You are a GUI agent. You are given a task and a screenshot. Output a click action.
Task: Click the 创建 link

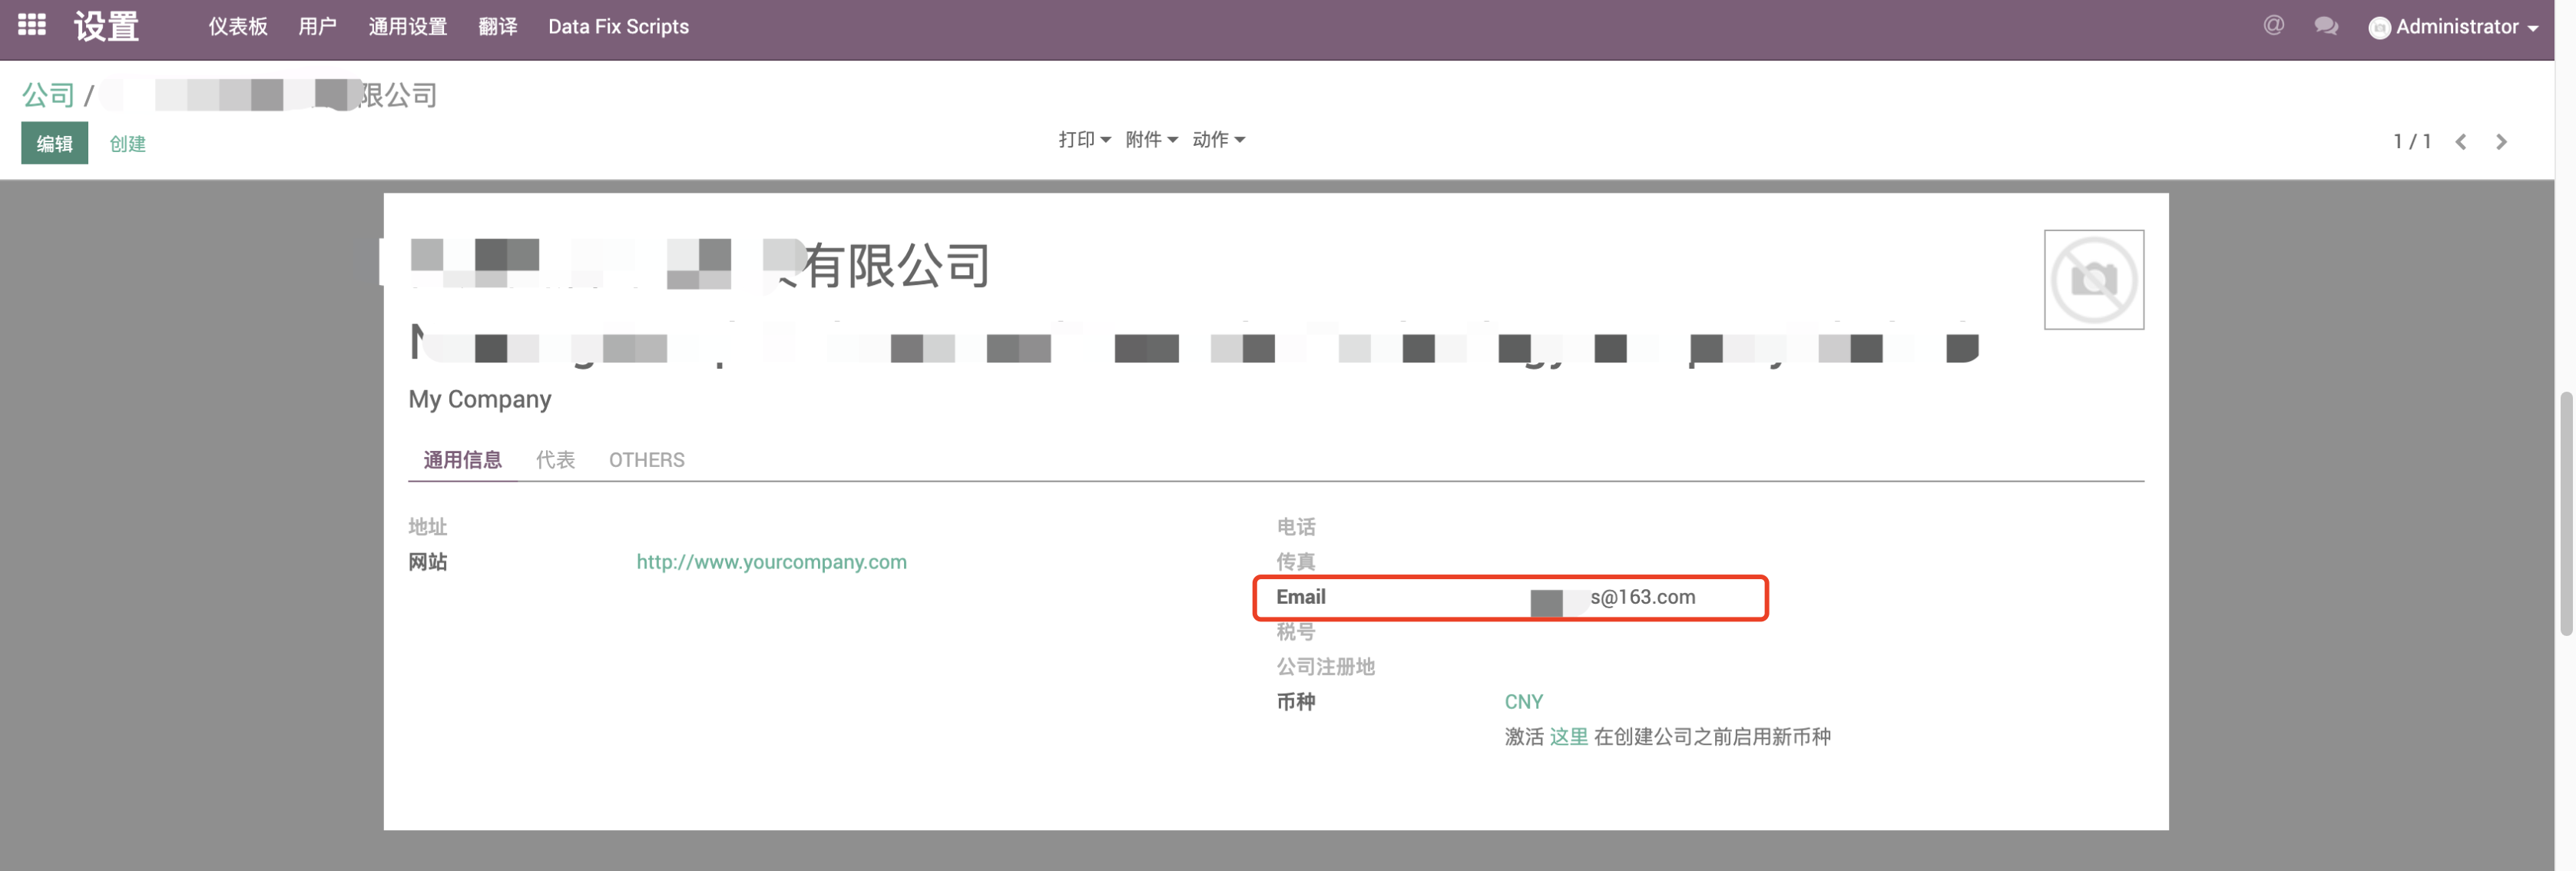point(128,143)
